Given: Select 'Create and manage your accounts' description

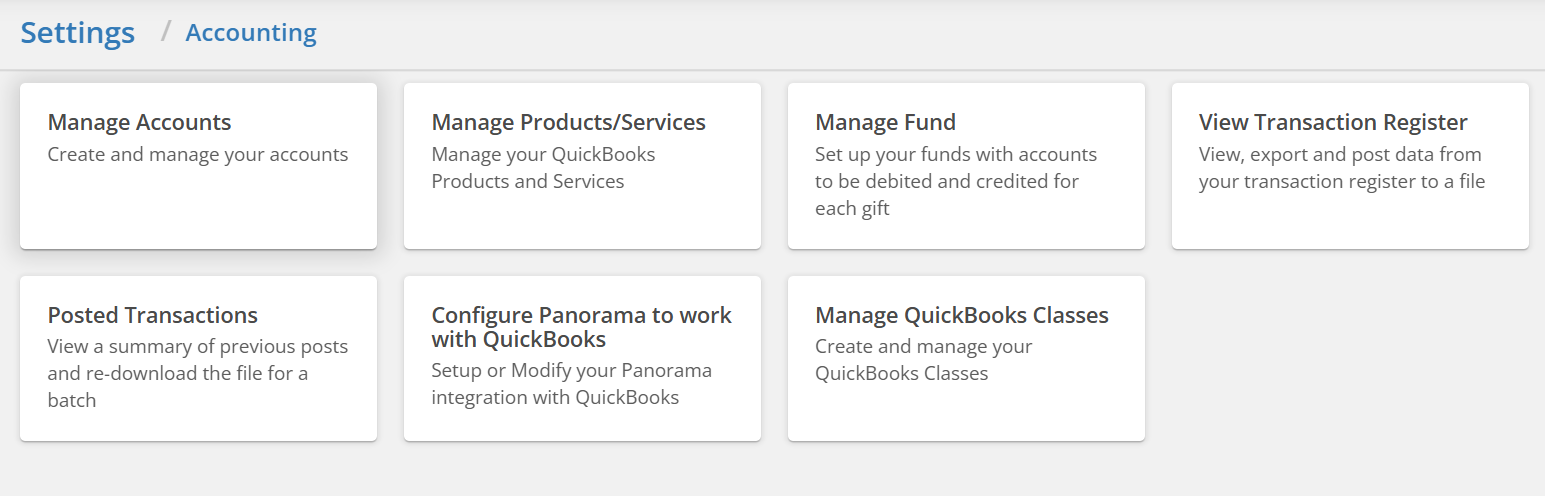Looking at the screenshot, I should 198,155.
